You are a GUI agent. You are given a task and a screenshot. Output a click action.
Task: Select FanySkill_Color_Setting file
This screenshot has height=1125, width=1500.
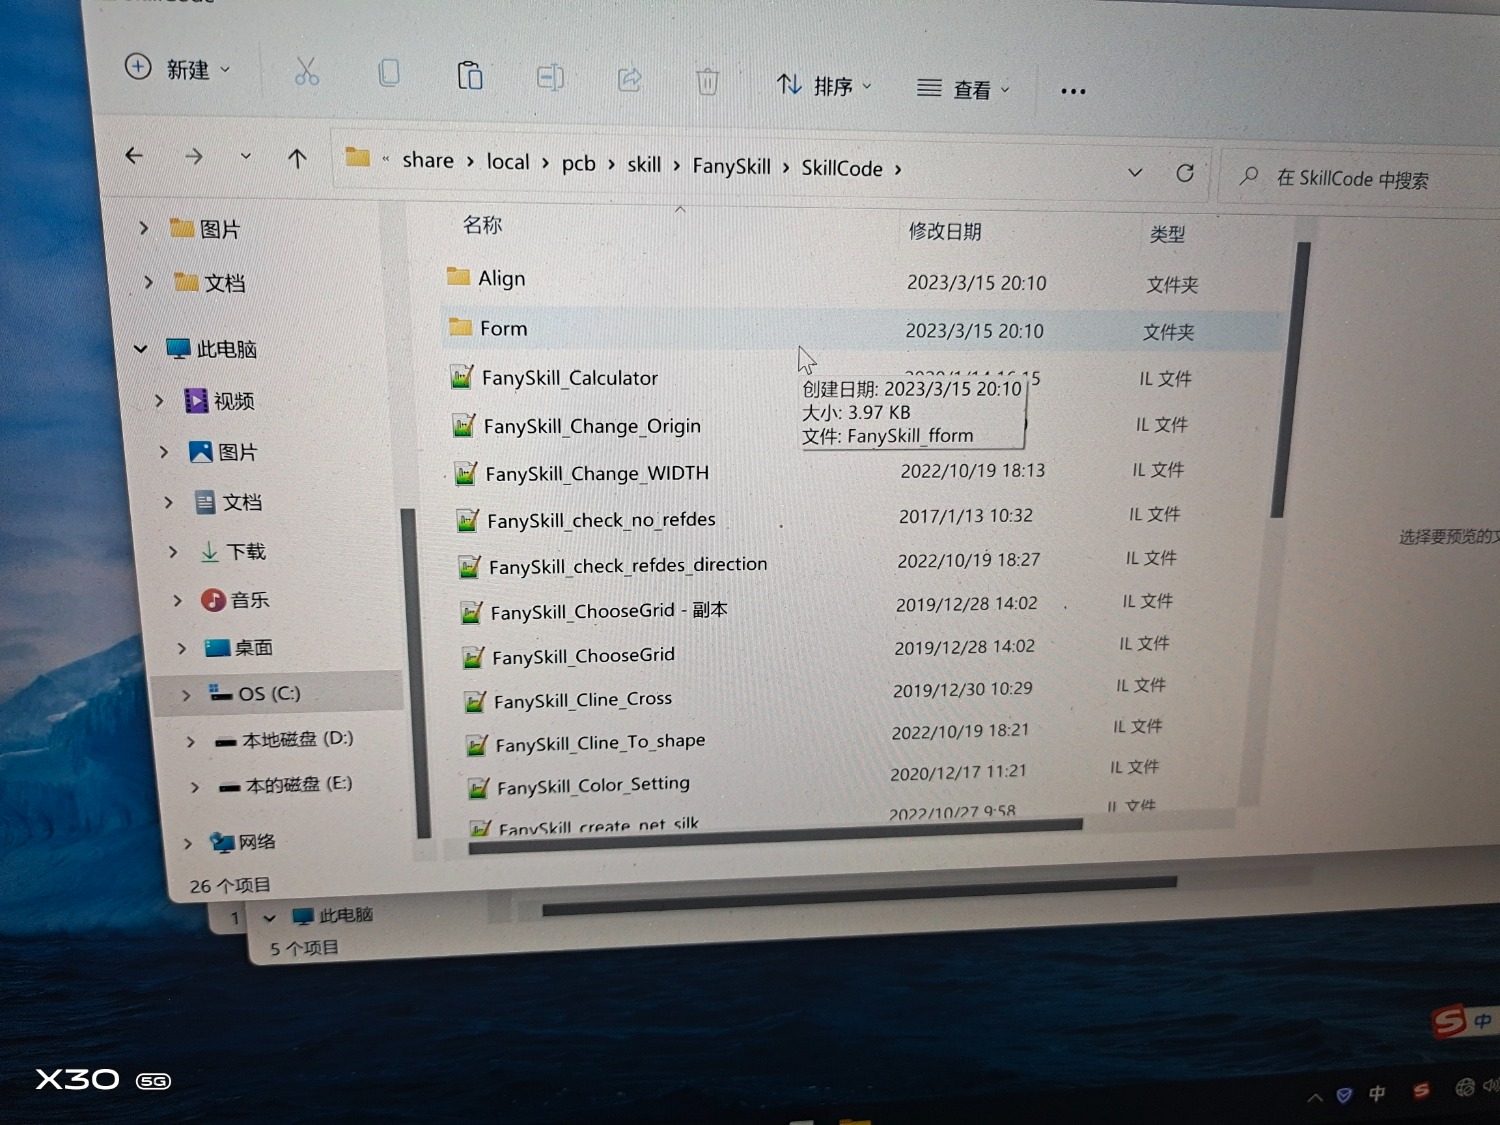click(x=593, y=786)
